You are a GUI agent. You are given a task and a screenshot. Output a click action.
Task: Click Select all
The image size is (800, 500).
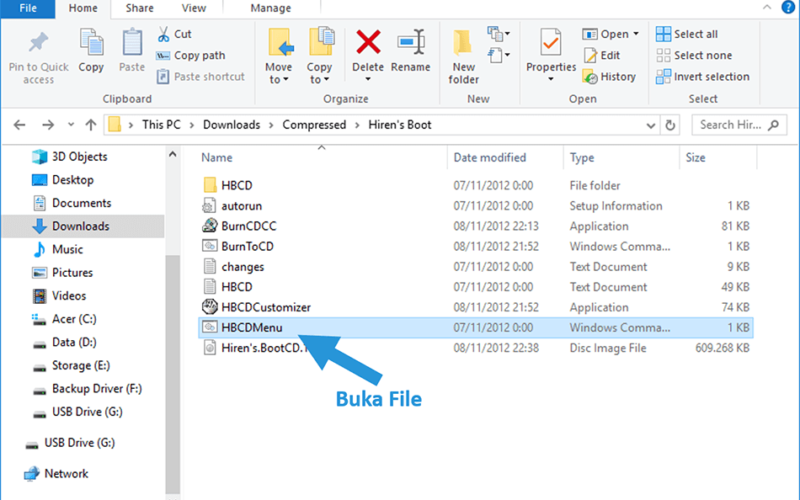point(687,34)
